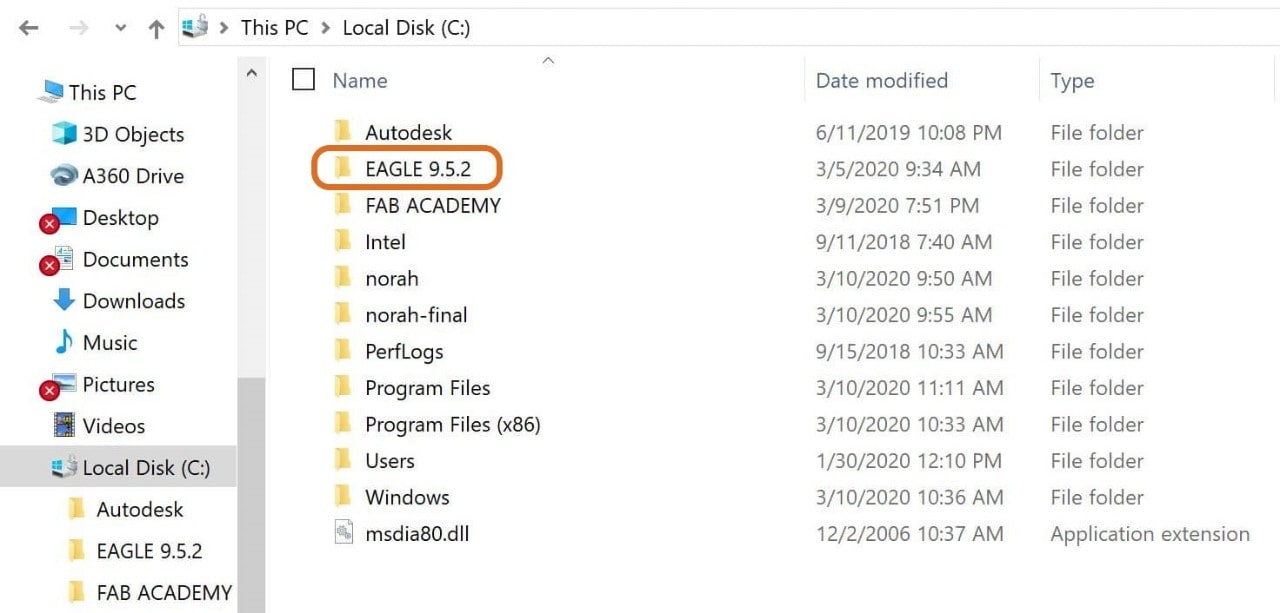Select Local Disk (C:) tree node

pos(130,467)
